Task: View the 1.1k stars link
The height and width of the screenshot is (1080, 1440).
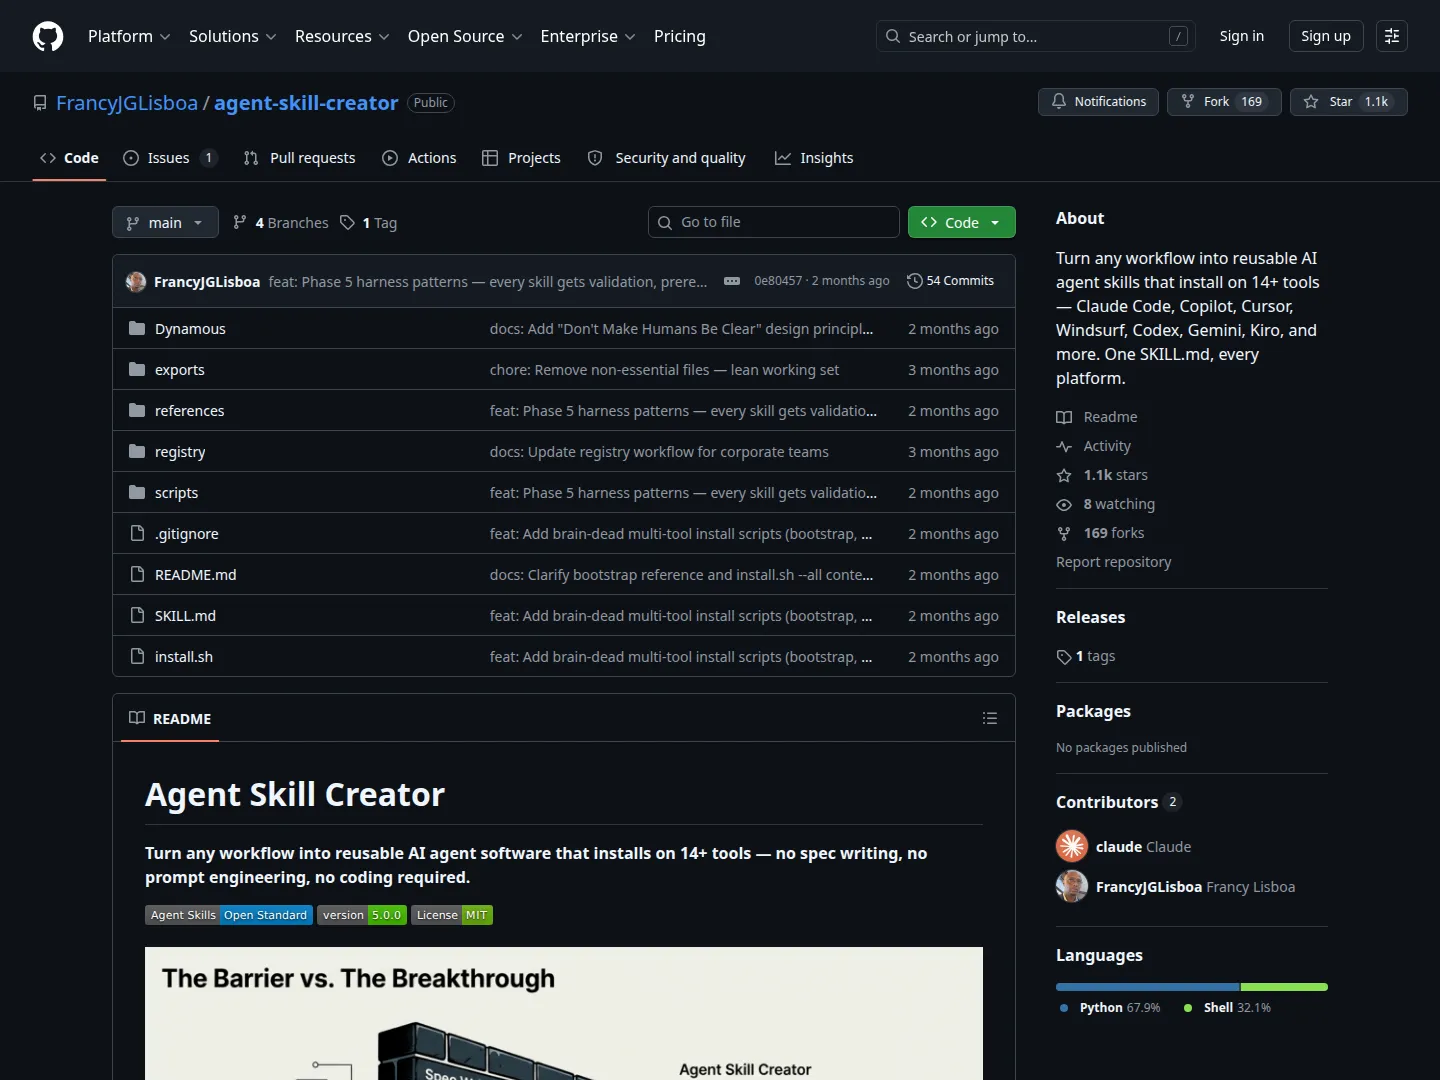Action: click(1102, 475)
